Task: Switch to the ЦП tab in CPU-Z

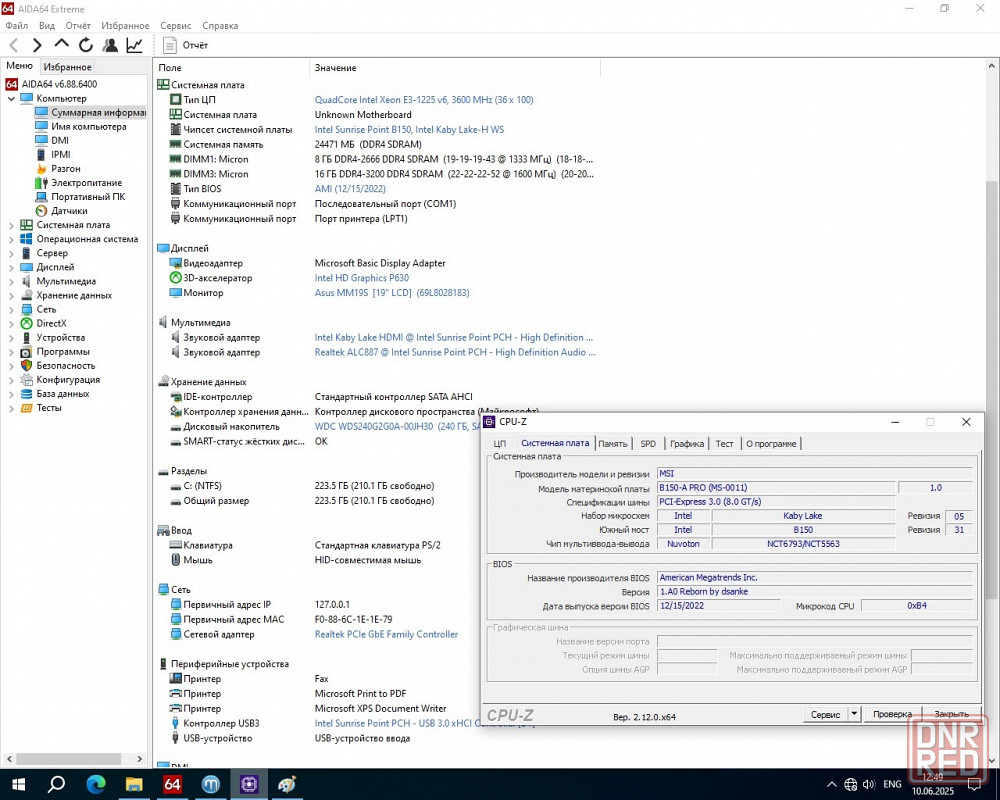Action: point(499,443)
